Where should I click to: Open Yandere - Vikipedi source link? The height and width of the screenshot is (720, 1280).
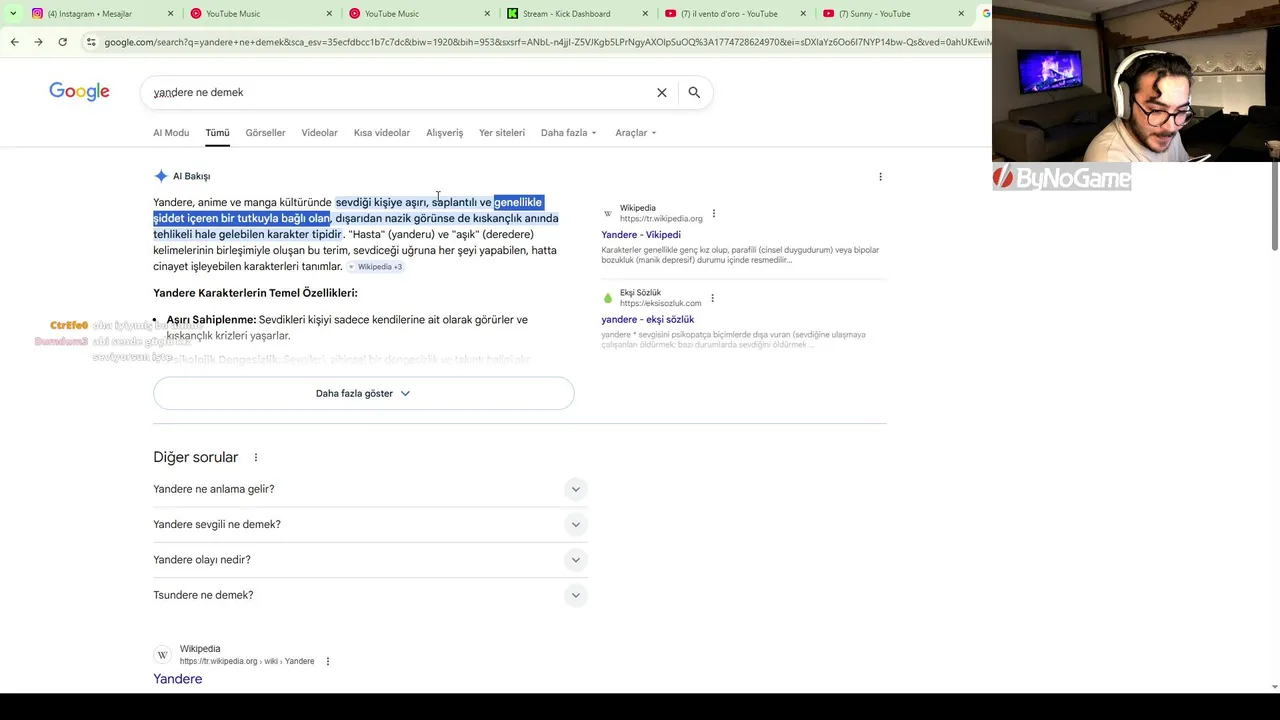641,235
